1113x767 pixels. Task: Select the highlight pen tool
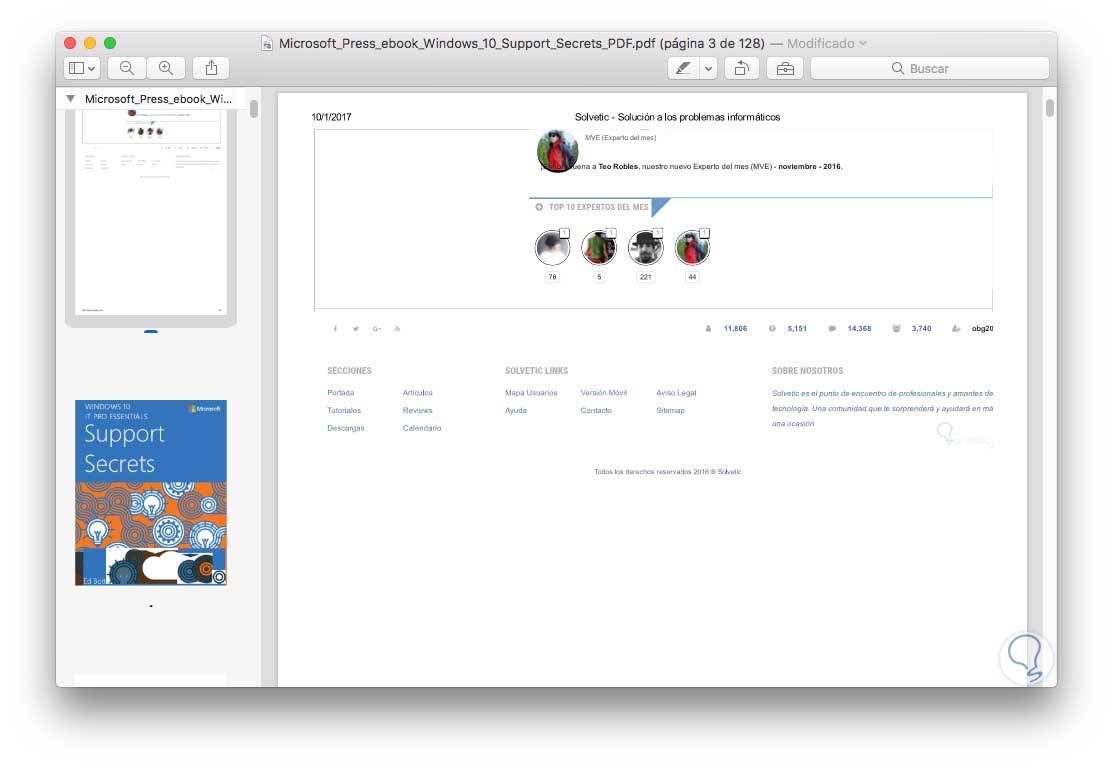[x=684, y=69]
